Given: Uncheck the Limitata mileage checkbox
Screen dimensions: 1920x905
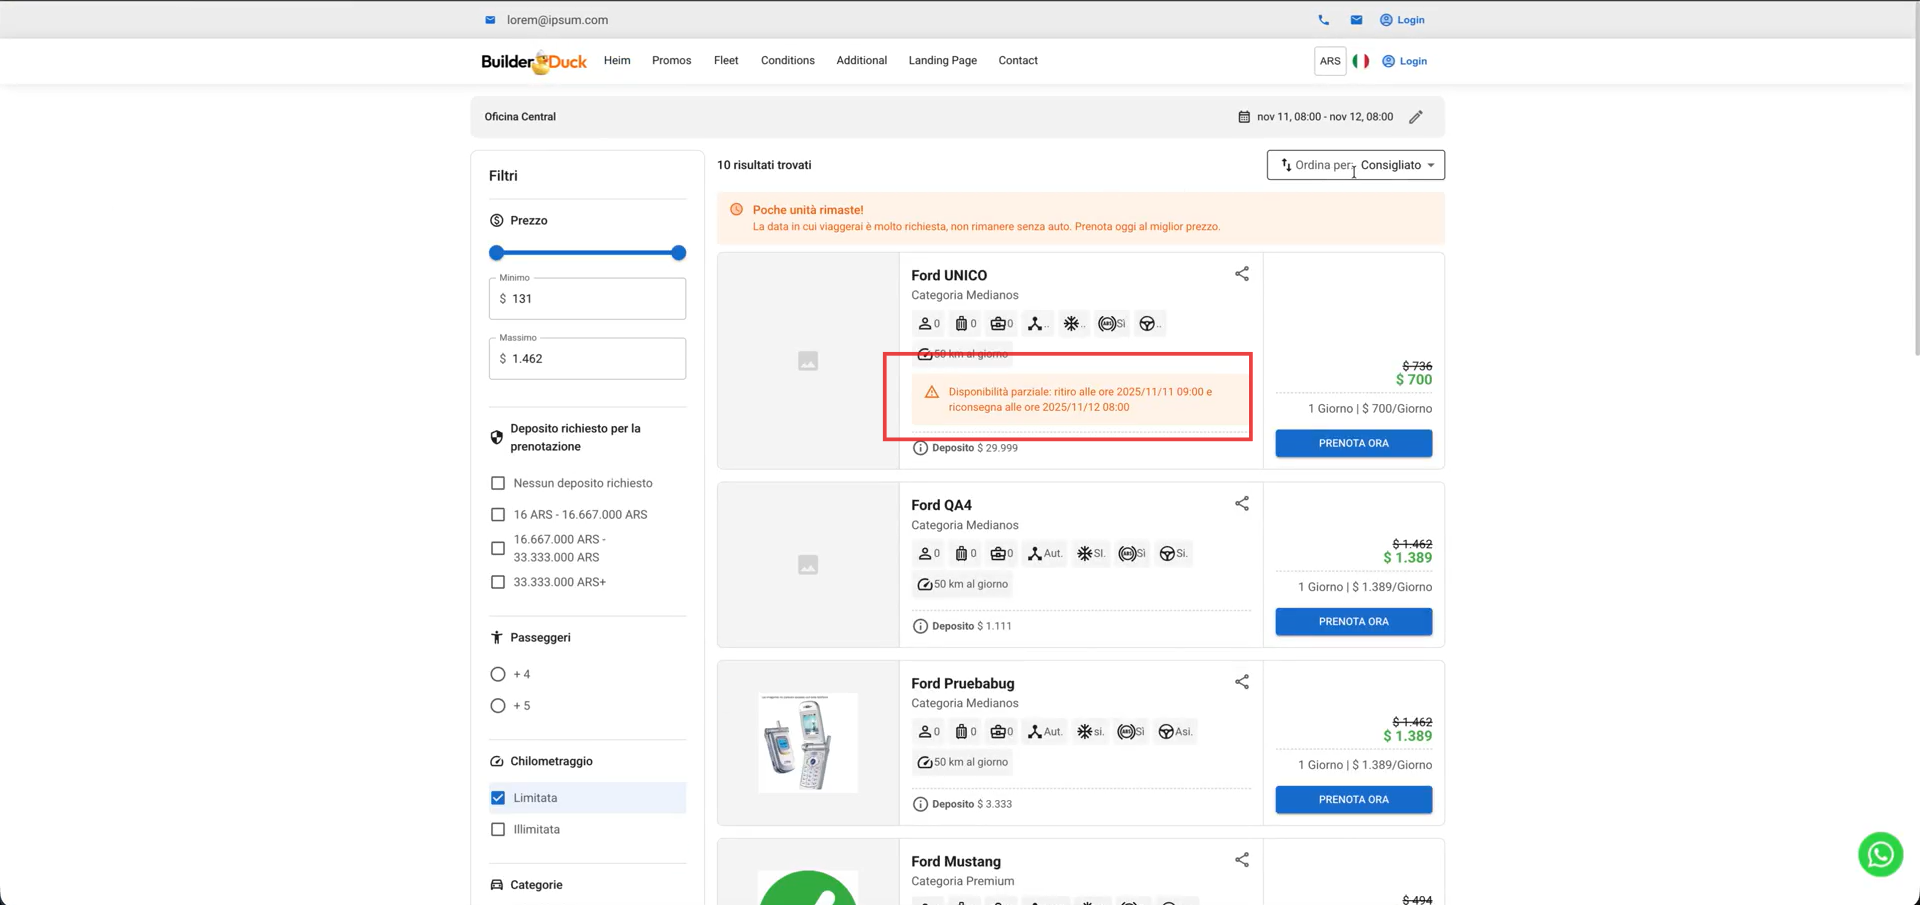Looking at the screenshot, I should pos(498,798).
